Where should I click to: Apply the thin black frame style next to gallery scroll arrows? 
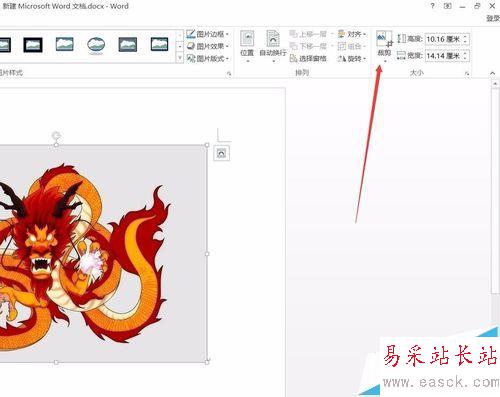[159, 44]
